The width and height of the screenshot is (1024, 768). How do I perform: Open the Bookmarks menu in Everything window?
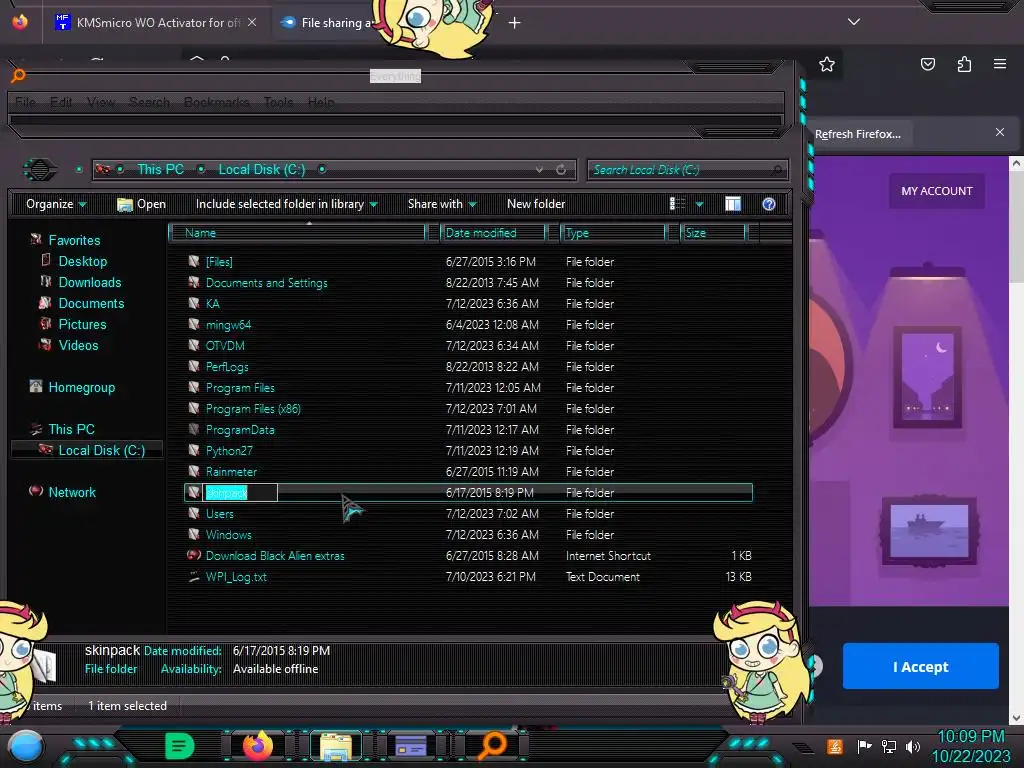[216, 103]
